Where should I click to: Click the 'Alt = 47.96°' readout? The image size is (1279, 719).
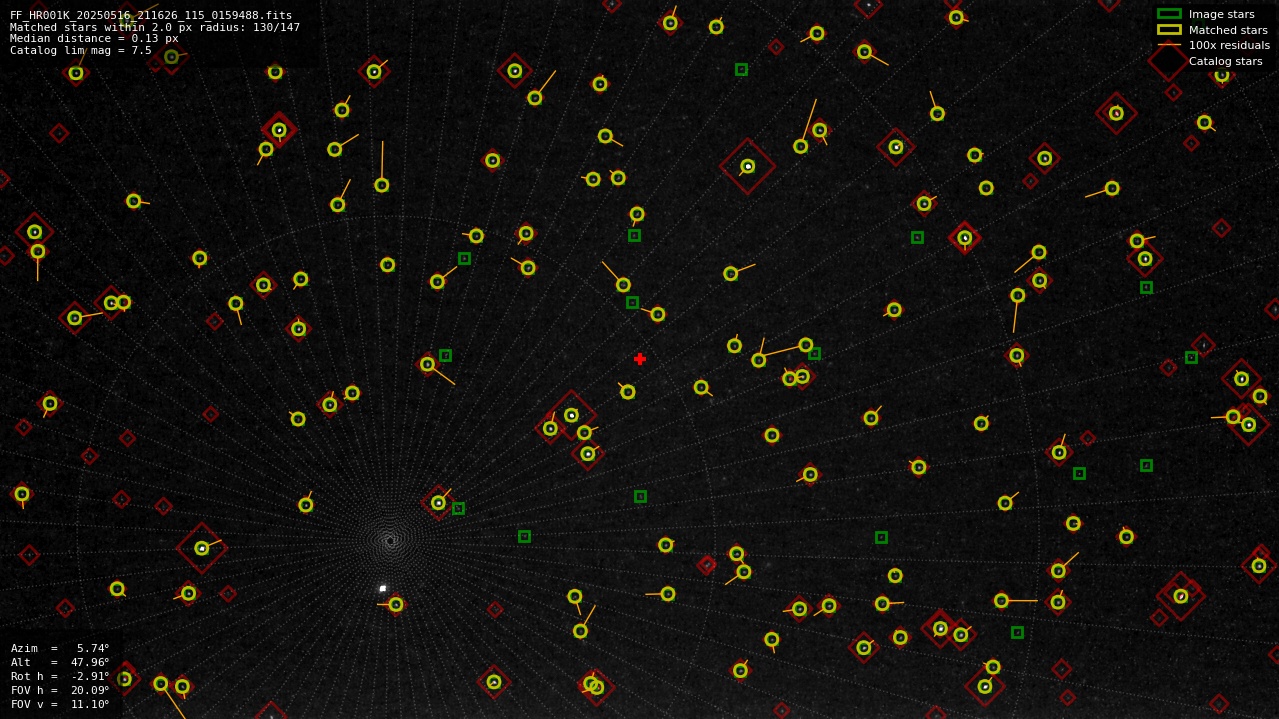pyautogui.click(x=60, y=662)
